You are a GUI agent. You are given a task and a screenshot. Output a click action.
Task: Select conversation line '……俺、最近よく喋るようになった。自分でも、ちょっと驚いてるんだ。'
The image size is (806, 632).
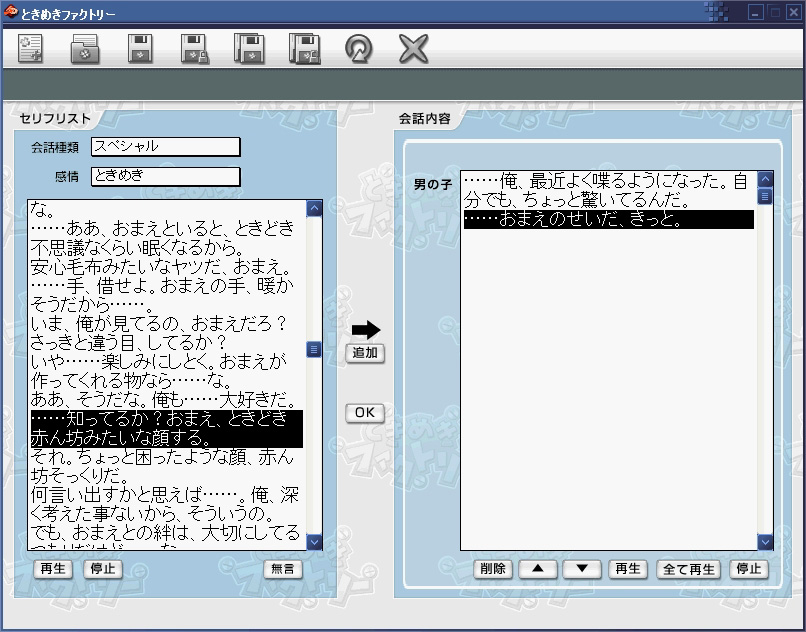(x=609, y=191)
